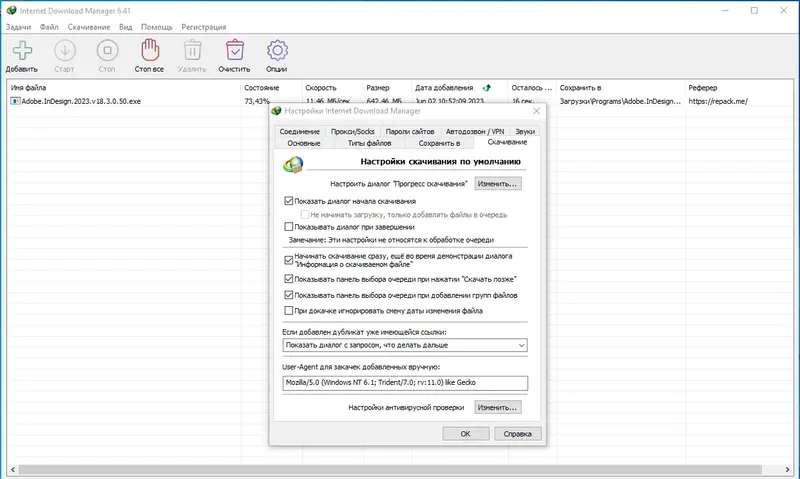Switch to the Соединение tab
Viewport: 800px width, 479px height.
point(299,132)
